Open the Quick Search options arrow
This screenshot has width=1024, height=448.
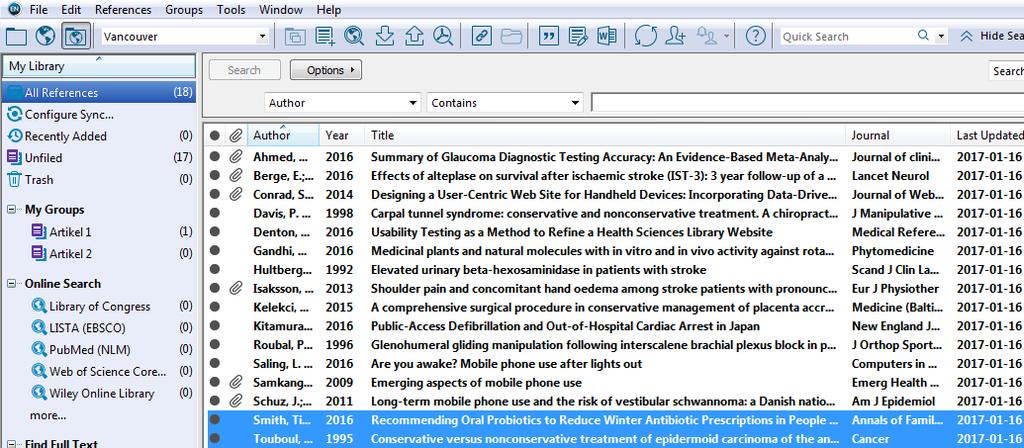point(941,37)
